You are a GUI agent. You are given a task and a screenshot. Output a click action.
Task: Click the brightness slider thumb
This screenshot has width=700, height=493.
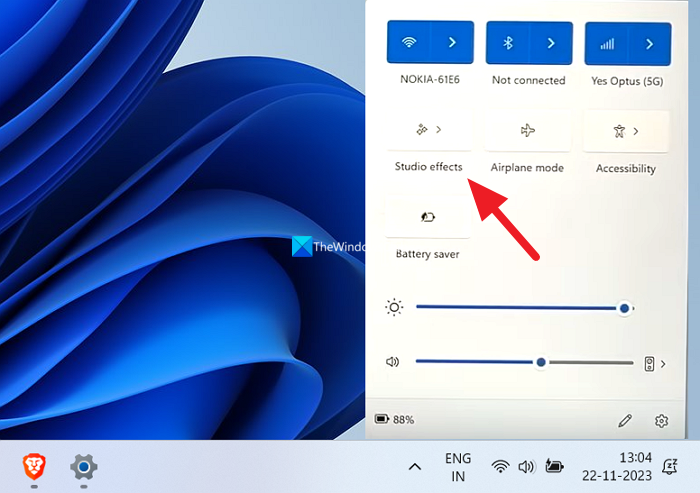pyautogui.click(x=625, y=308)
